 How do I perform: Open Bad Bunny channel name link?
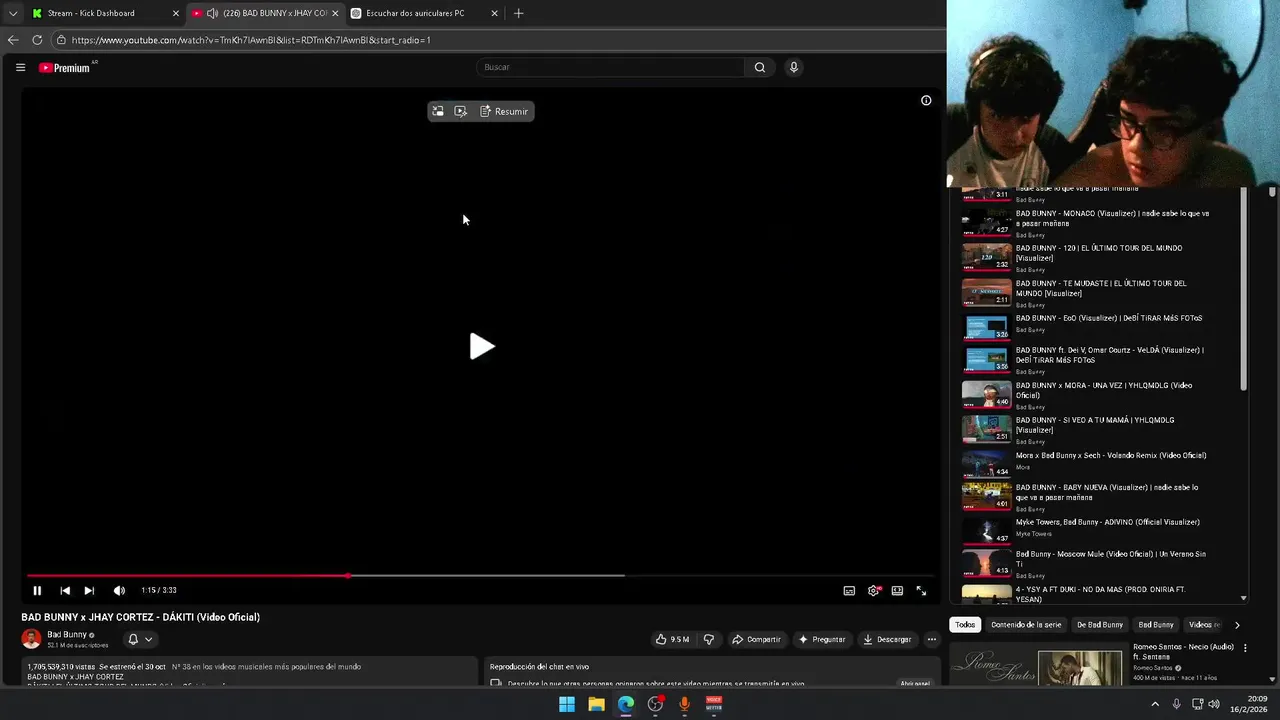(x=67, y=634)
